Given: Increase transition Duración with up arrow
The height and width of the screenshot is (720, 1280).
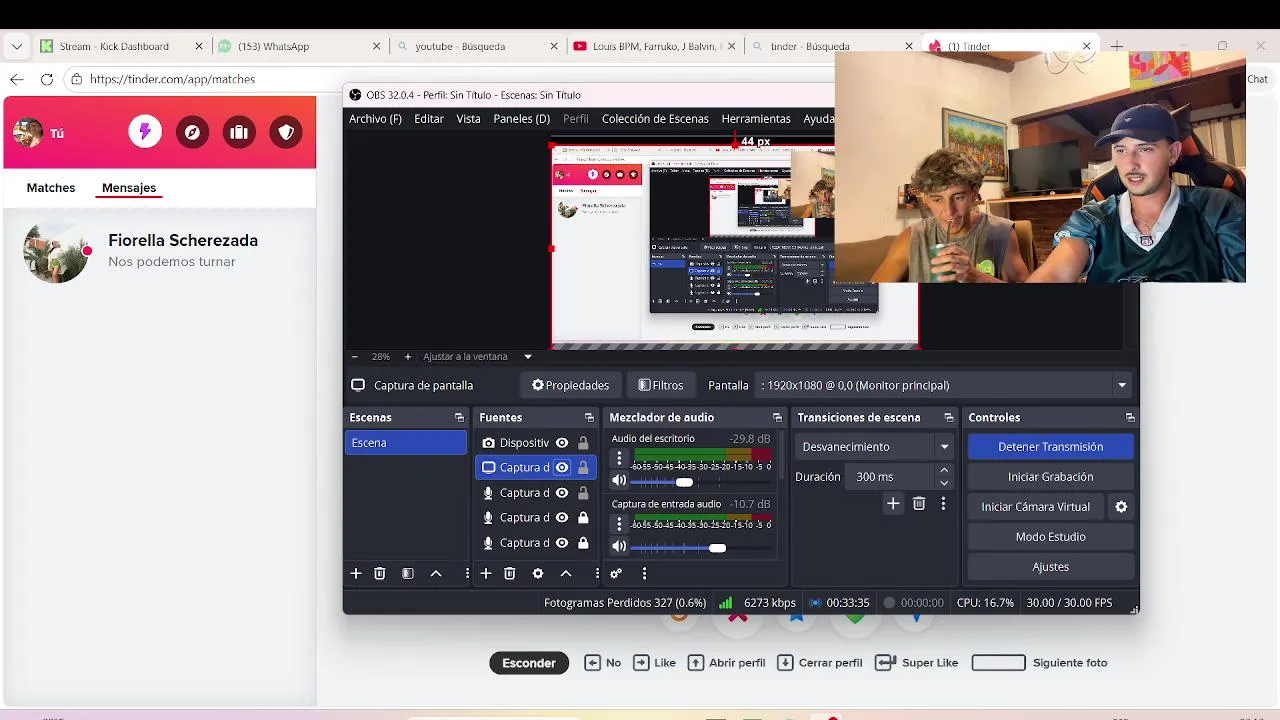Looking at the screenshot, I should 944,470.
